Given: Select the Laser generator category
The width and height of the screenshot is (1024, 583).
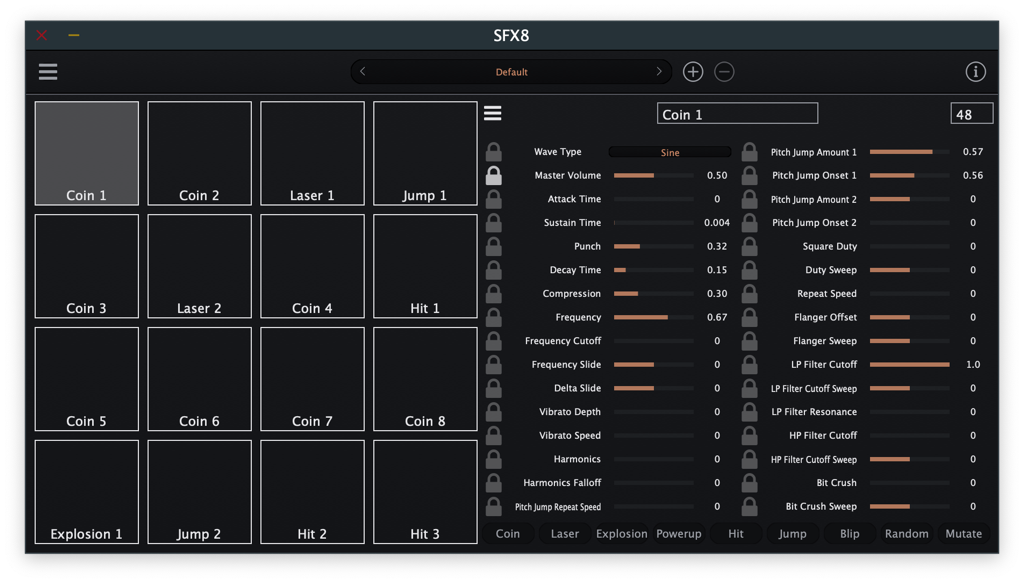Looking at the screenshot, I should [565, 534].
